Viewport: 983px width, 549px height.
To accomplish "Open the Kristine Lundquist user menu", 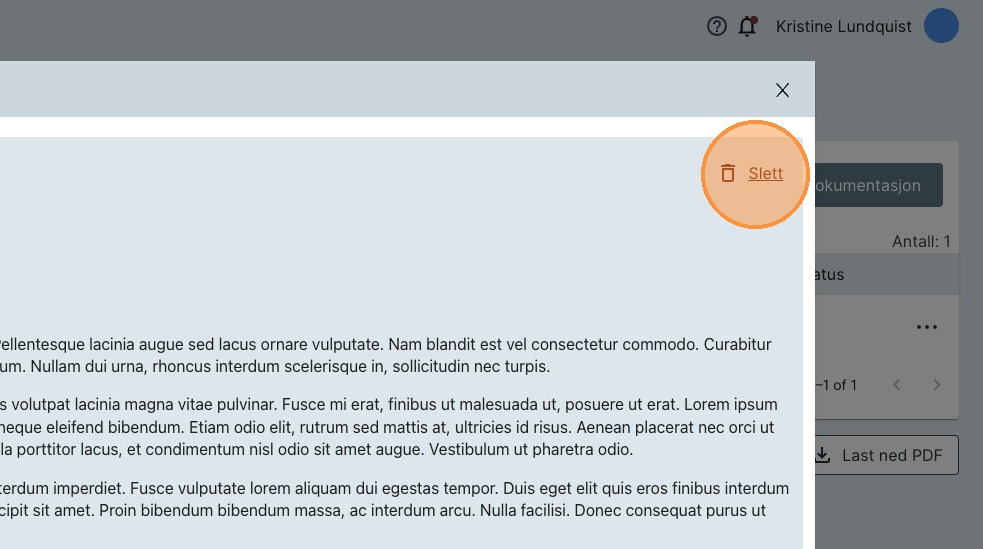I will pyautogui.click(x=843, y=27).
